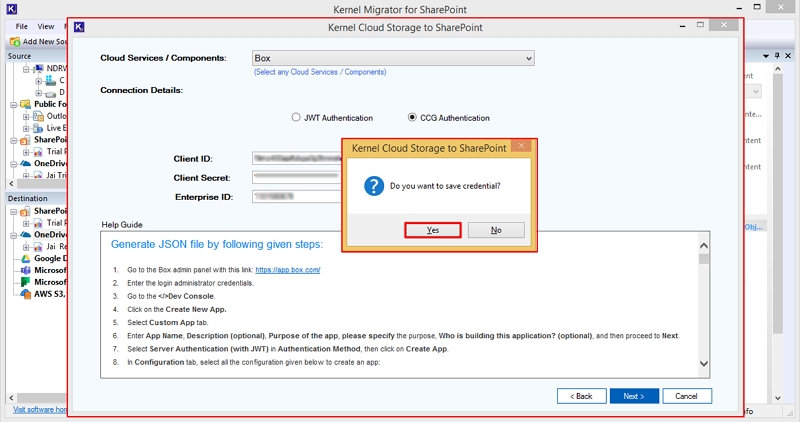Click the Enterprise ID input field
The image size is (800, 422).
296,196
